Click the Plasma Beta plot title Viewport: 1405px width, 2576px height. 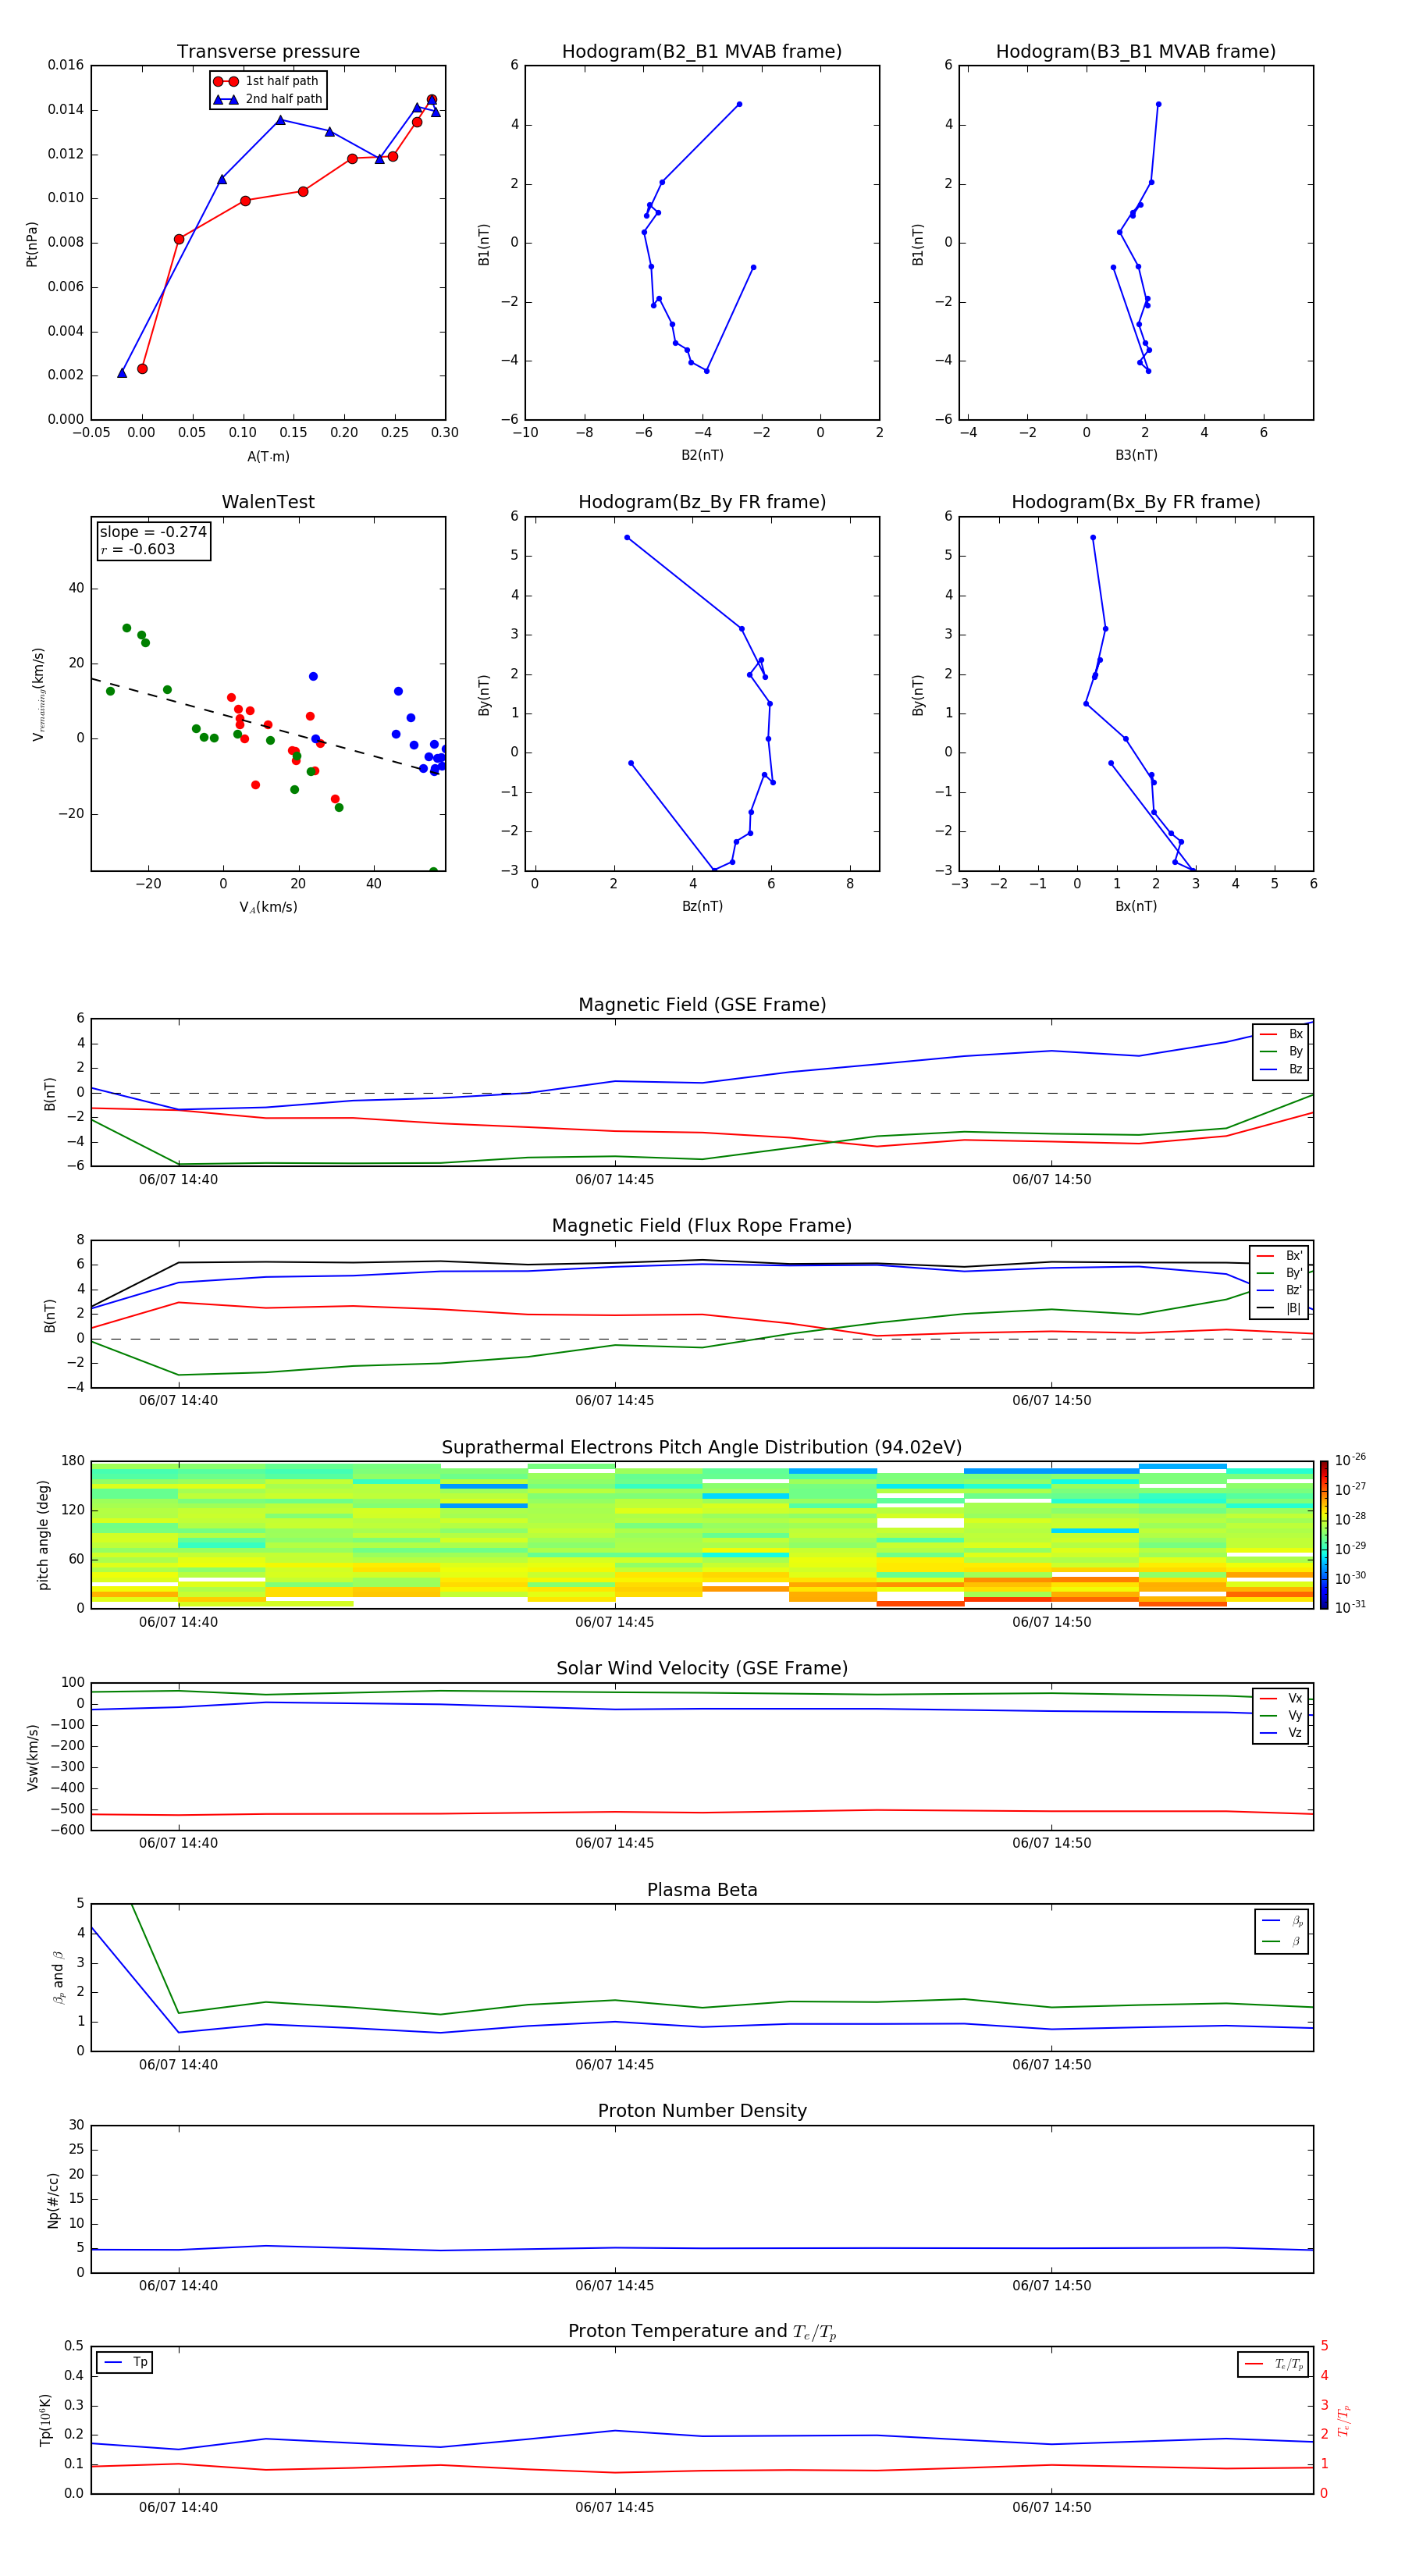(702, 1891)
